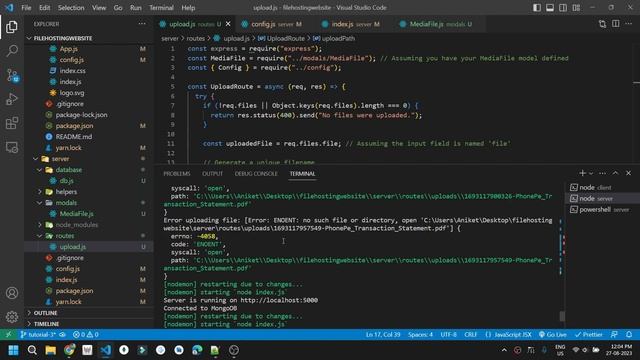Open README.md in the explorer

89,137
